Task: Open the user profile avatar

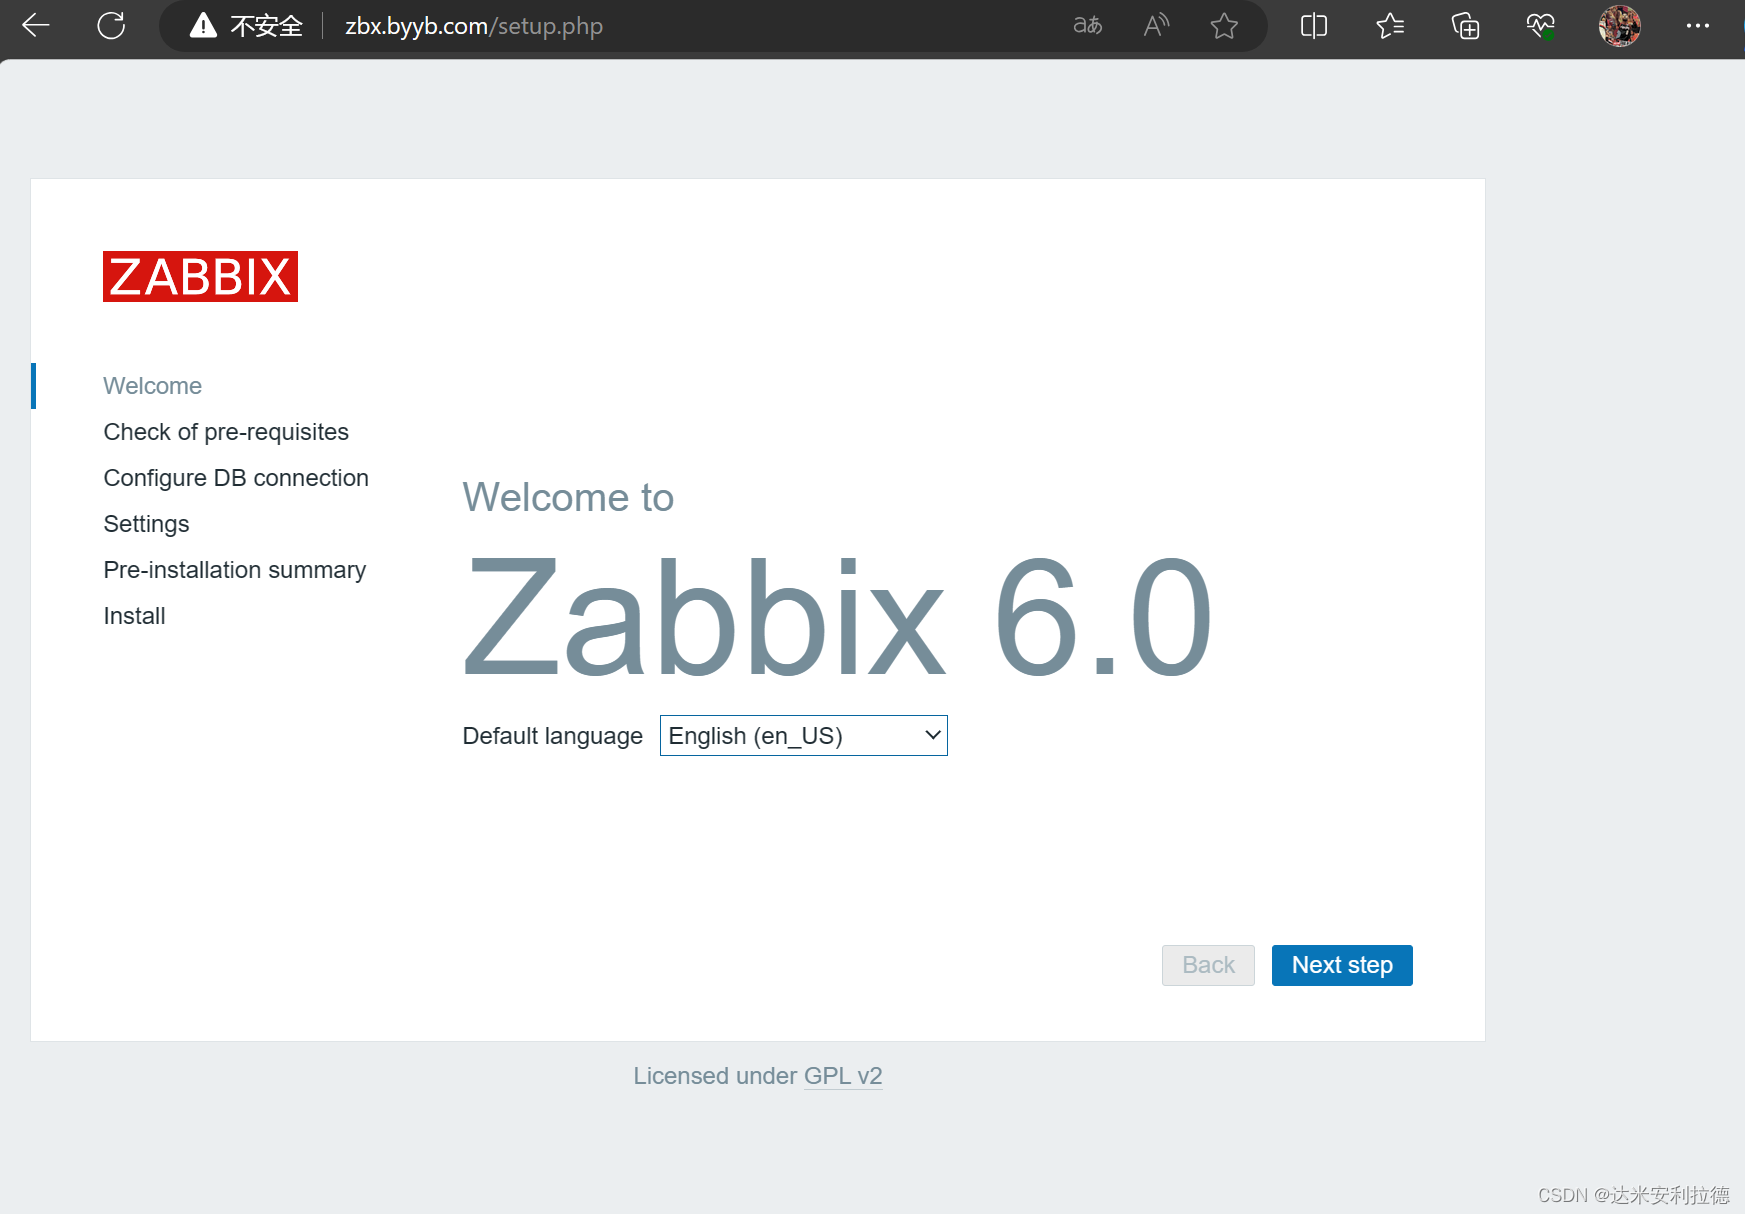Action: click(x=1619, y=26)
